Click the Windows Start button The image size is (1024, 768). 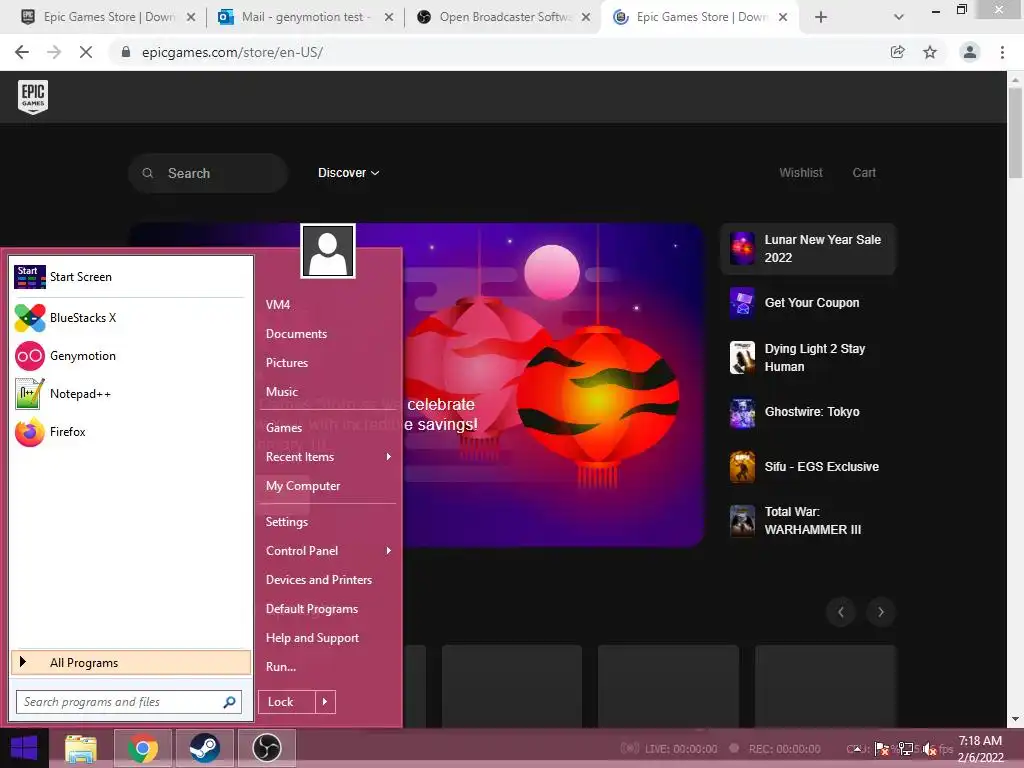tap(24, 748)
